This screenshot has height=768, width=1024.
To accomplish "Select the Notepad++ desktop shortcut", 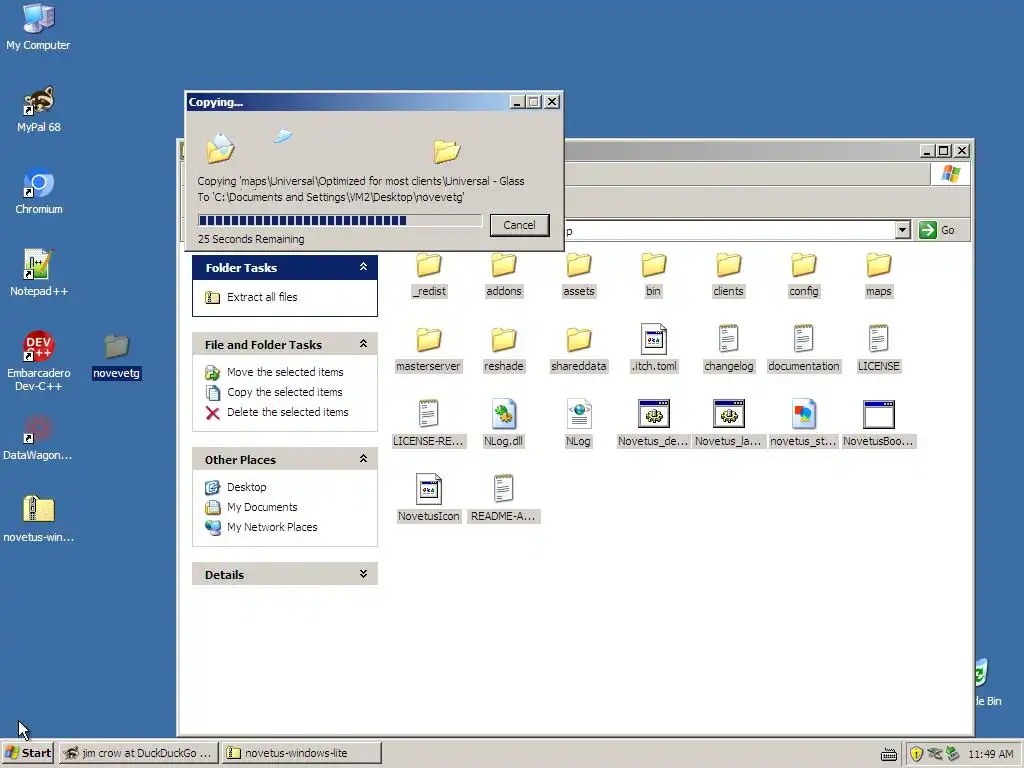I will [39, 274].
